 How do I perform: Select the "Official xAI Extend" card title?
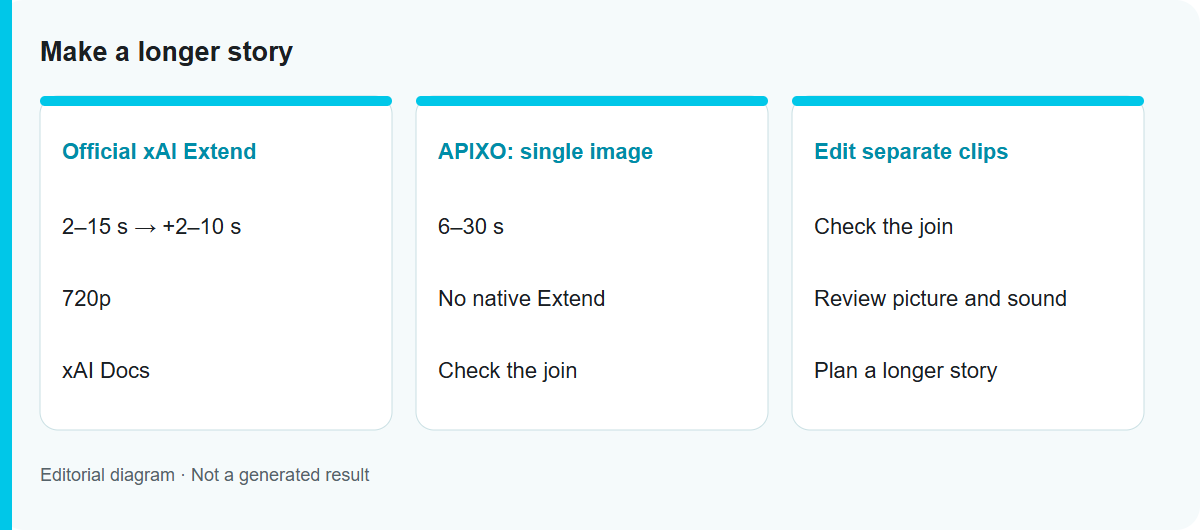coord(159,152)
